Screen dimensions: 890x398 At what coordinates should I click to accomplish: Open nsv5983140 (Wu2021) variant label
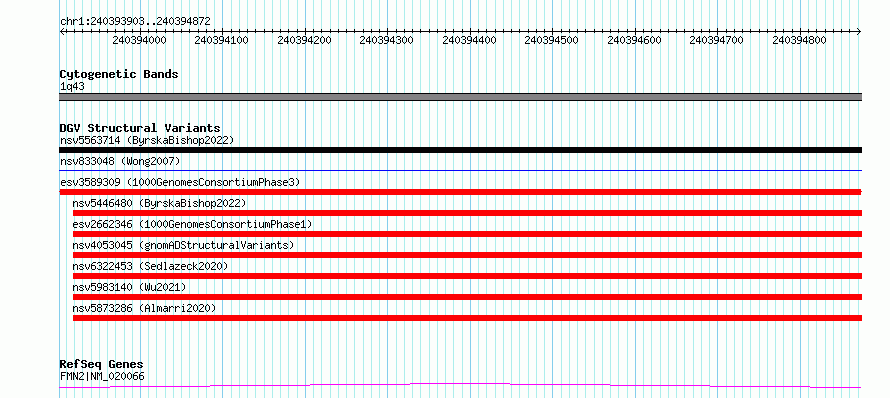[x=129, y=287]
